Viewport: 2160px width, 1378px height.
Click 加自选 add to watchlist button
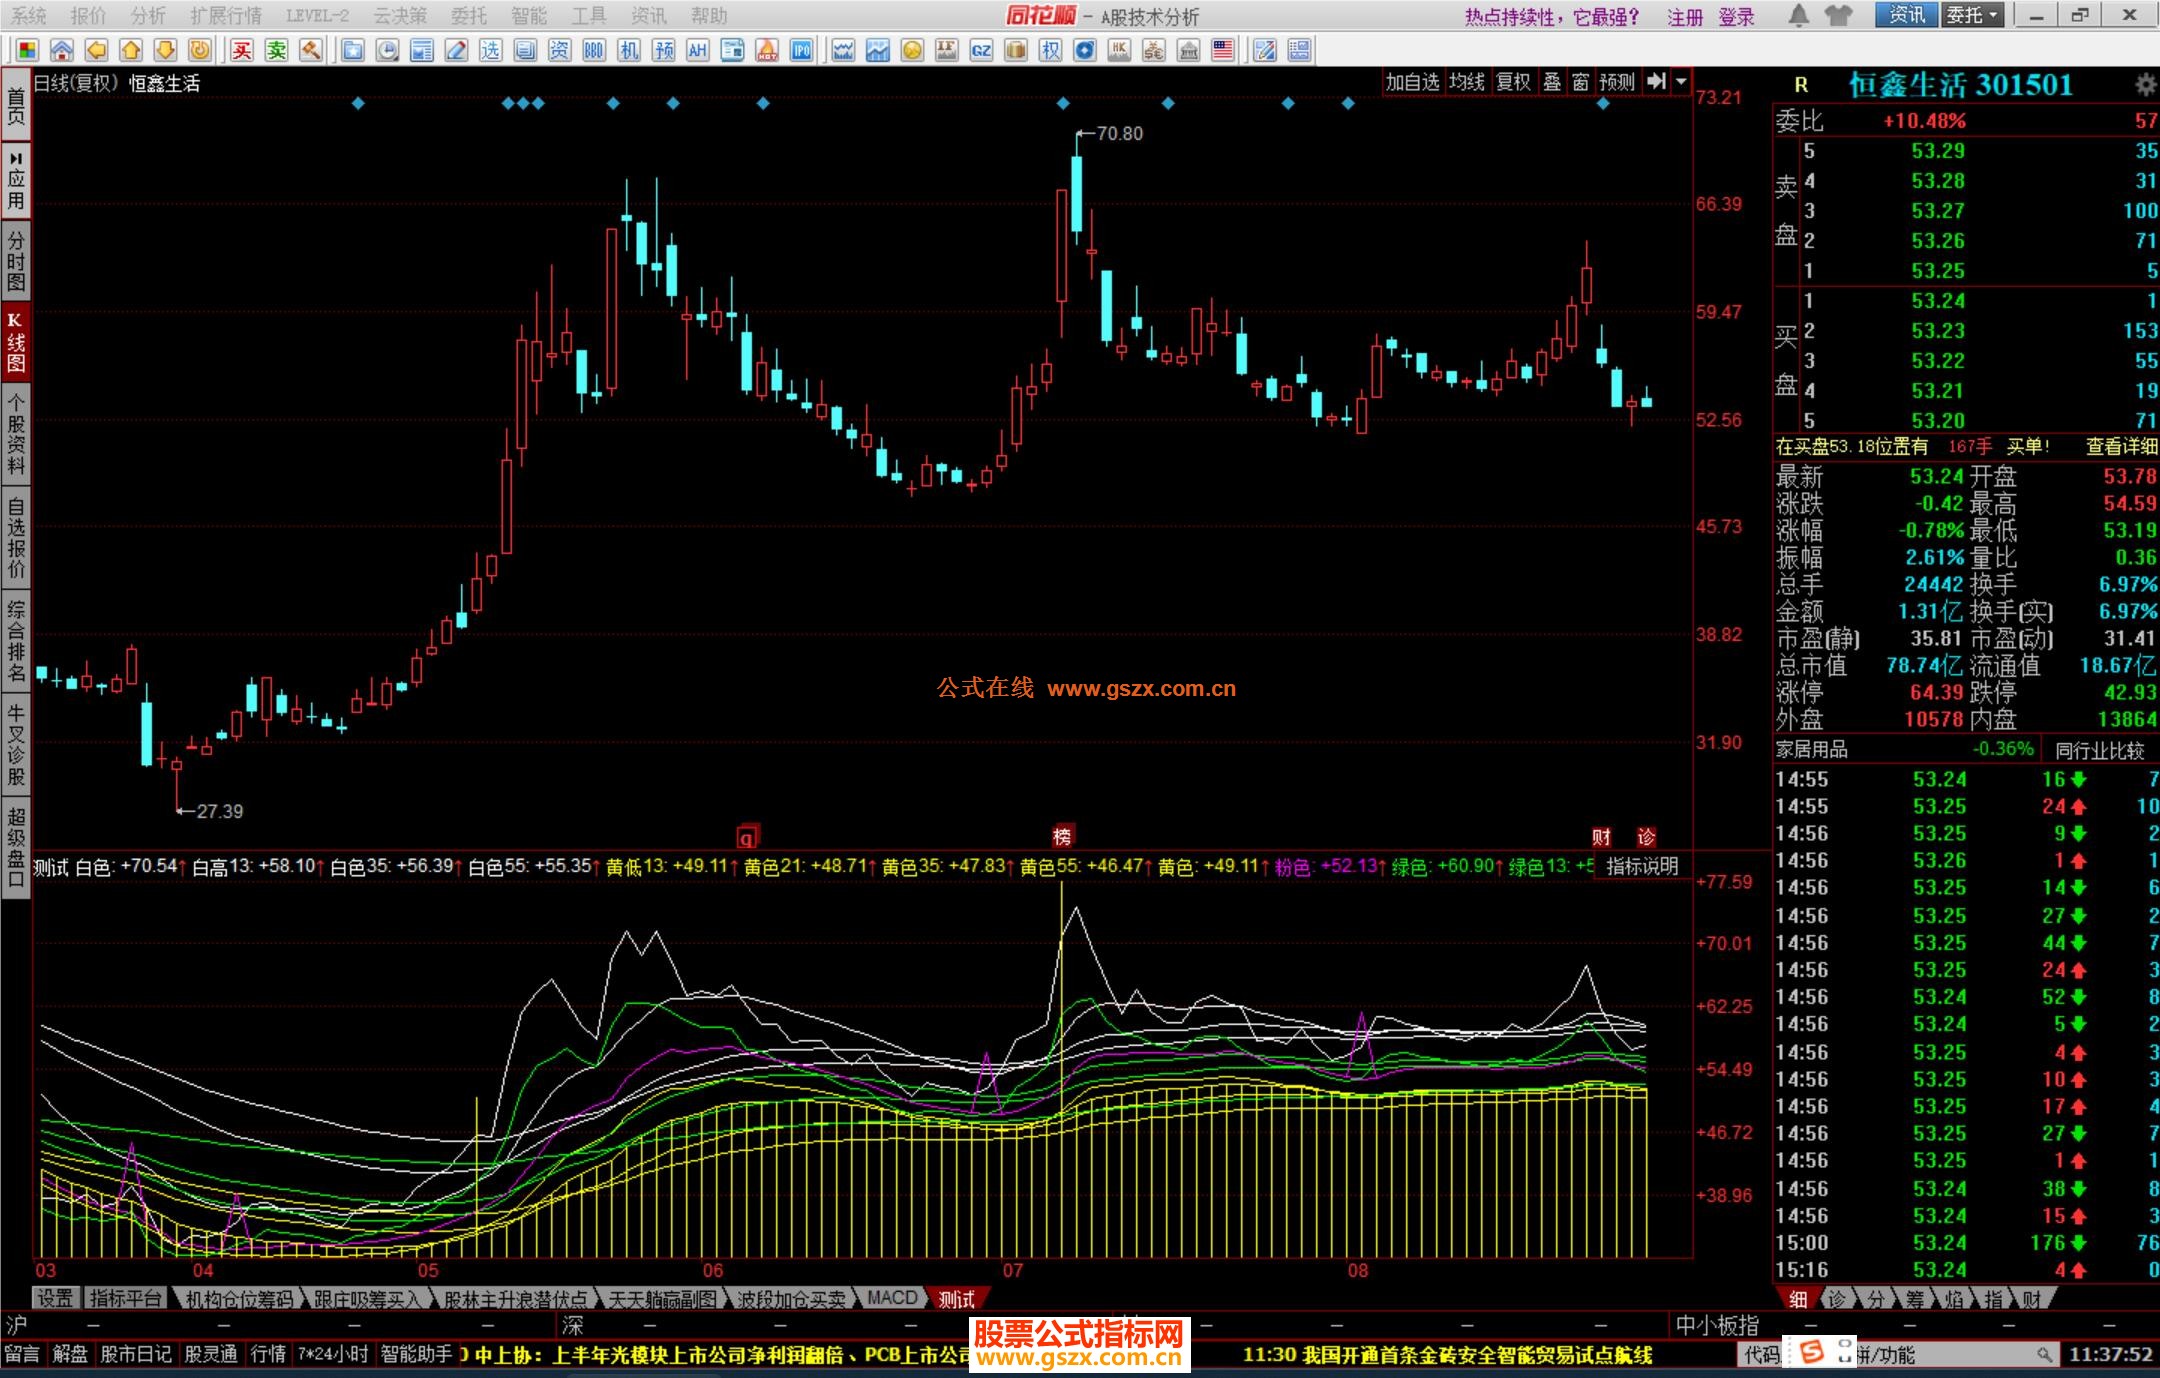tap(1411, 82)
